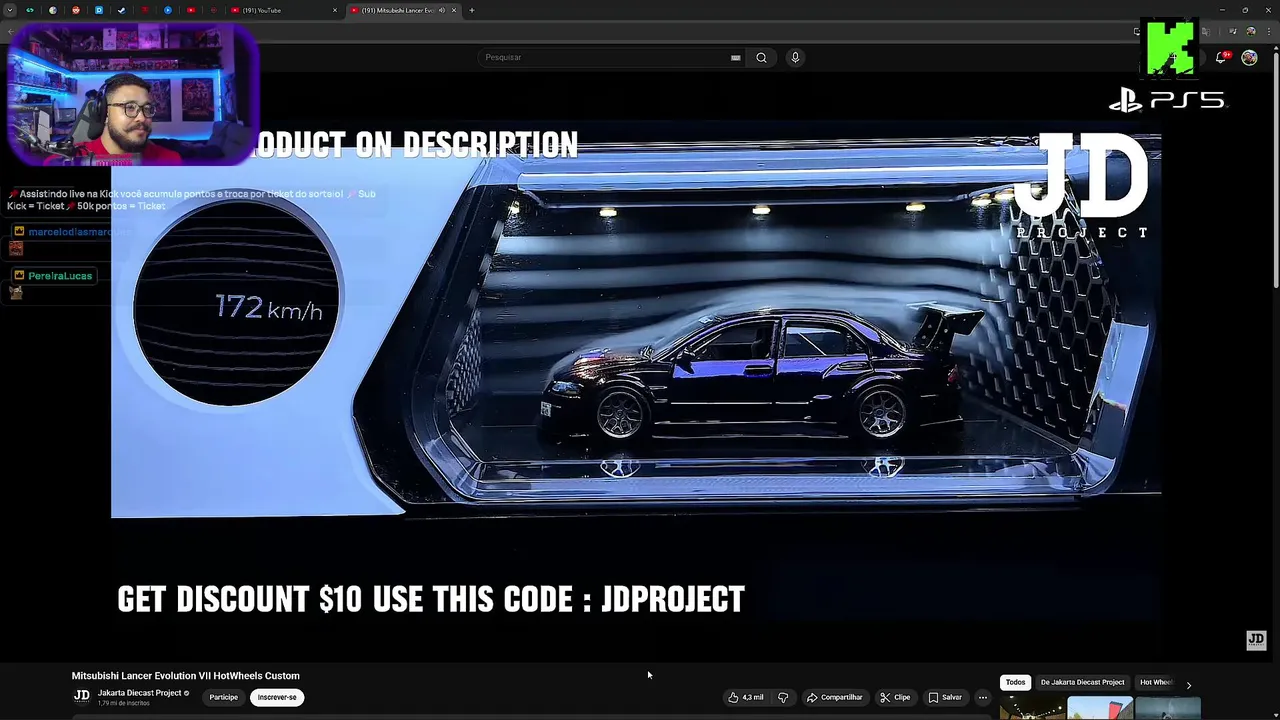Open a new browser tab with plus

point(472,10)
